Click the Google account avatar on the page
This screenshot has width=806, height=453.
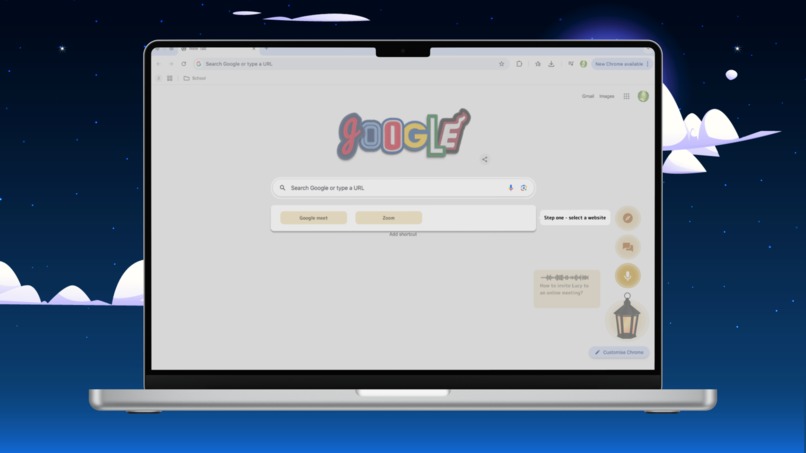click(643, 96)
